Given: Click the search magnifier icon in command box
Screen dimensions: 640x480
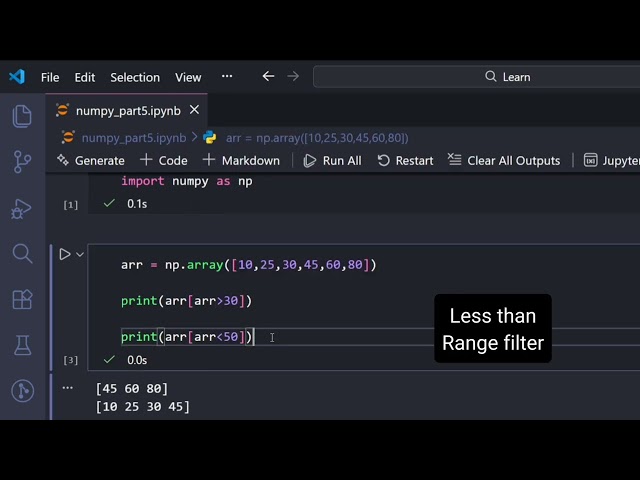Looking at the screenshot, I should pos(490,76).
